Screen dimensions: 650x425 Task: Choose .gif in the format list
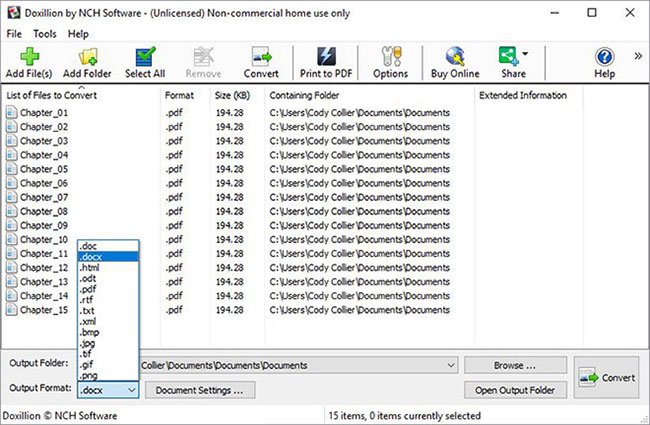(x=108, y=364)
